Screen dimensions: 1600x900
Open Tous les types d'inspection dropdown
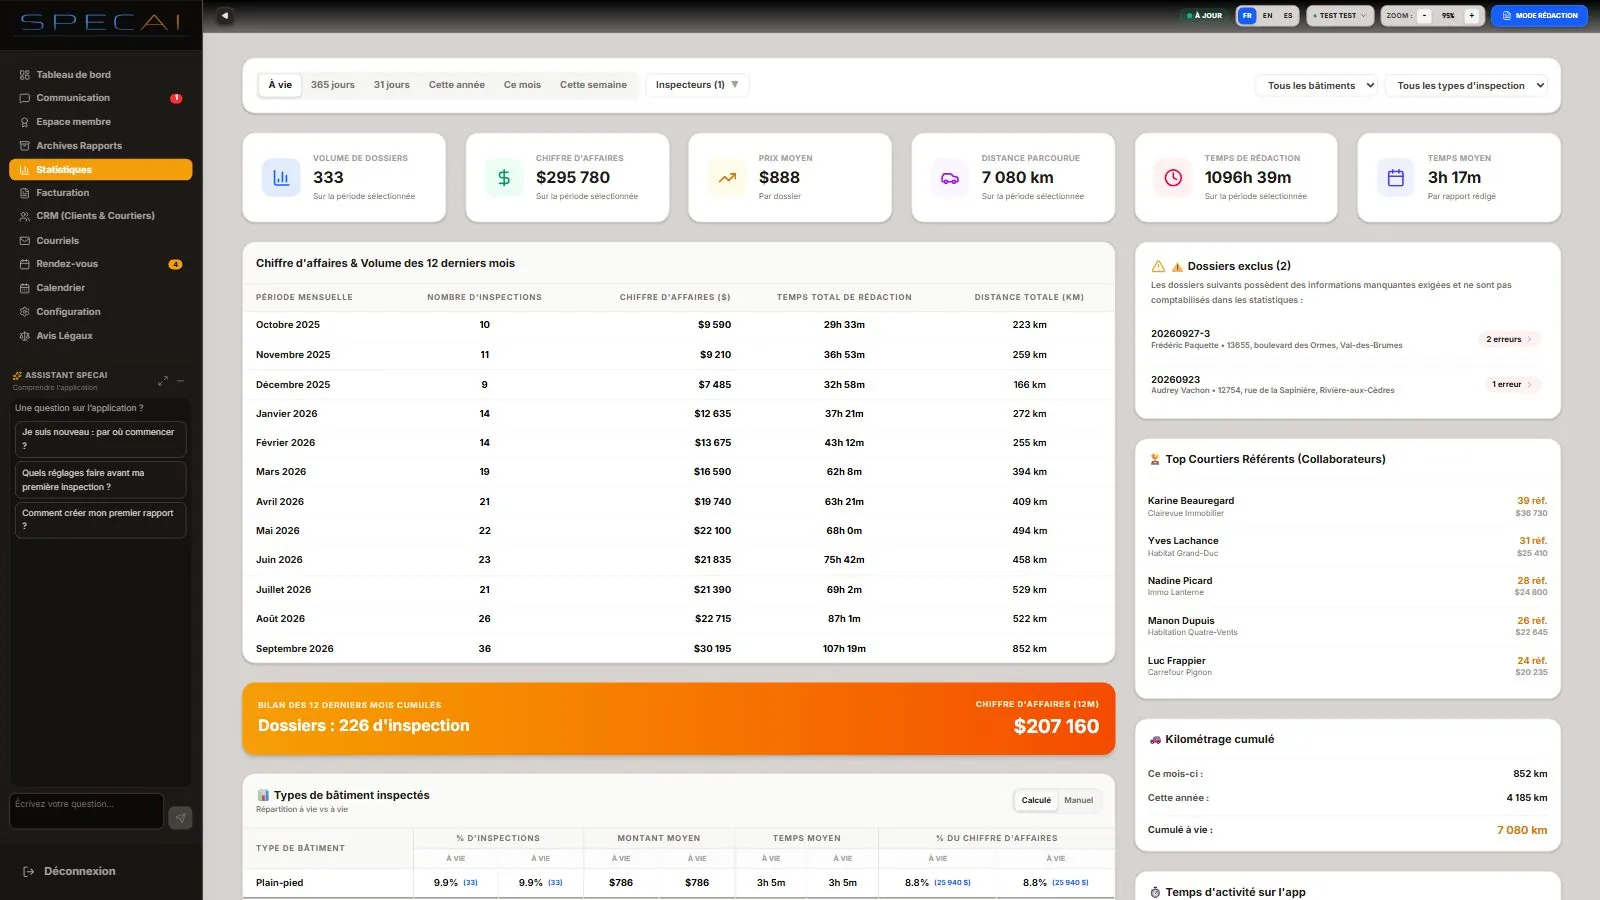1466,86
